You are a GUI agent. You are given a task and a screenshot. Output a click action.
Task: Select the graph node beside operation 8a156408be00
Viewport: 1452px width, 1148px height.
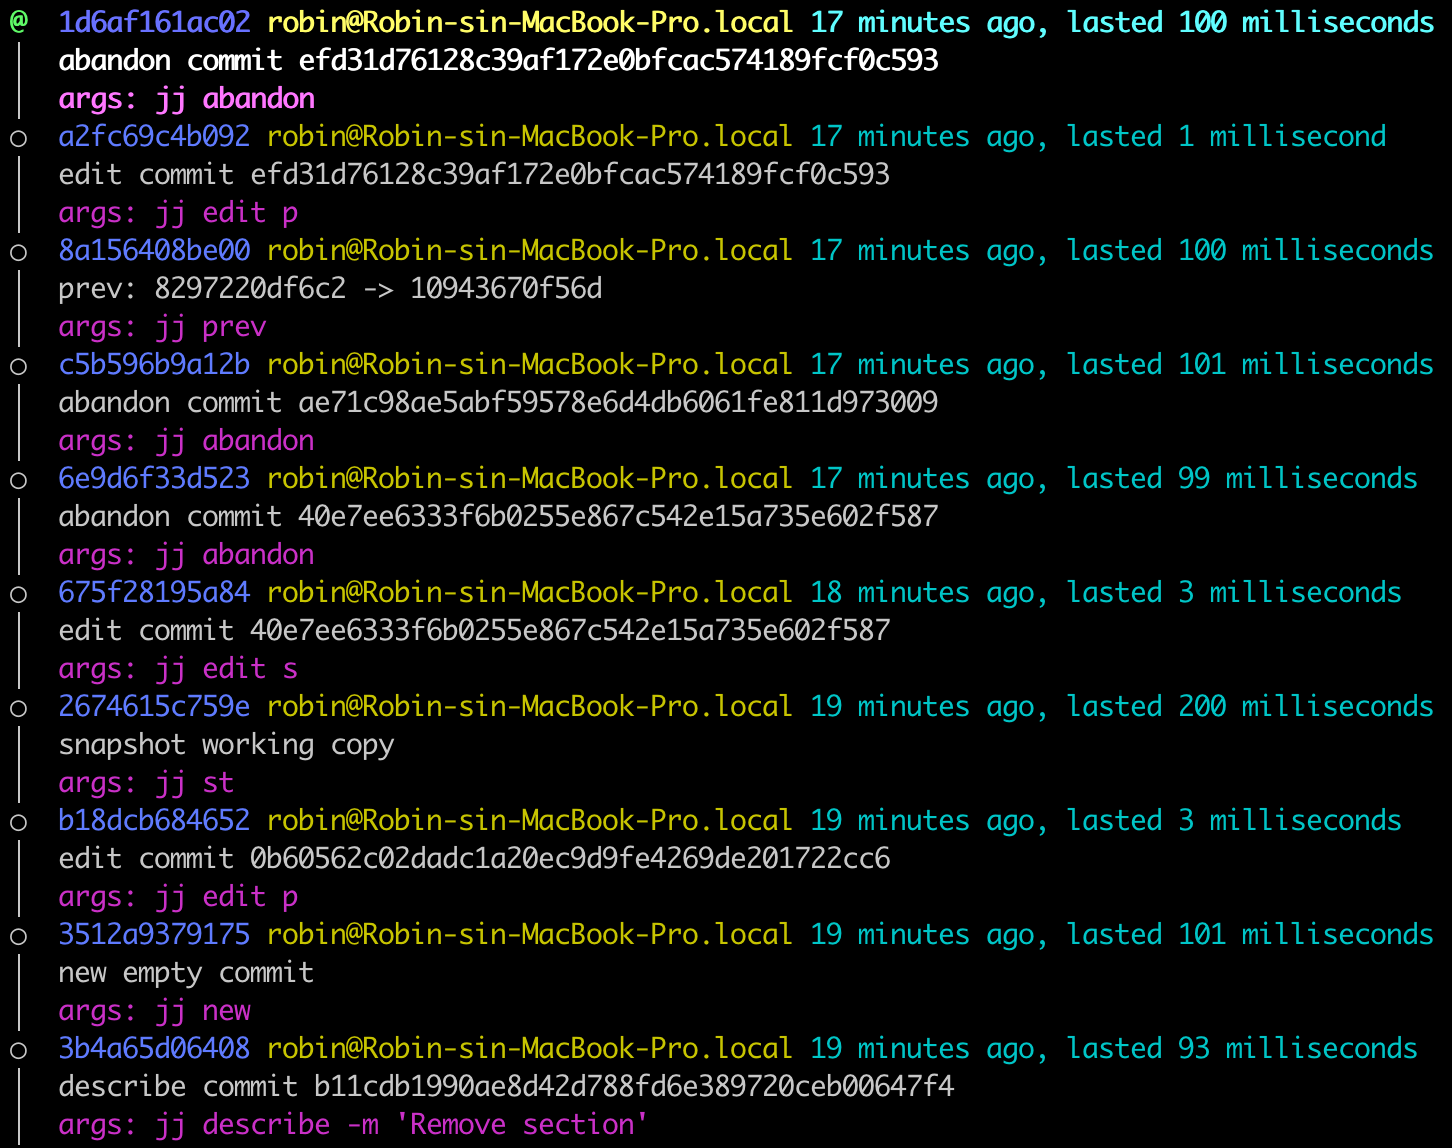pyautogui.click(x=18, y=251)
